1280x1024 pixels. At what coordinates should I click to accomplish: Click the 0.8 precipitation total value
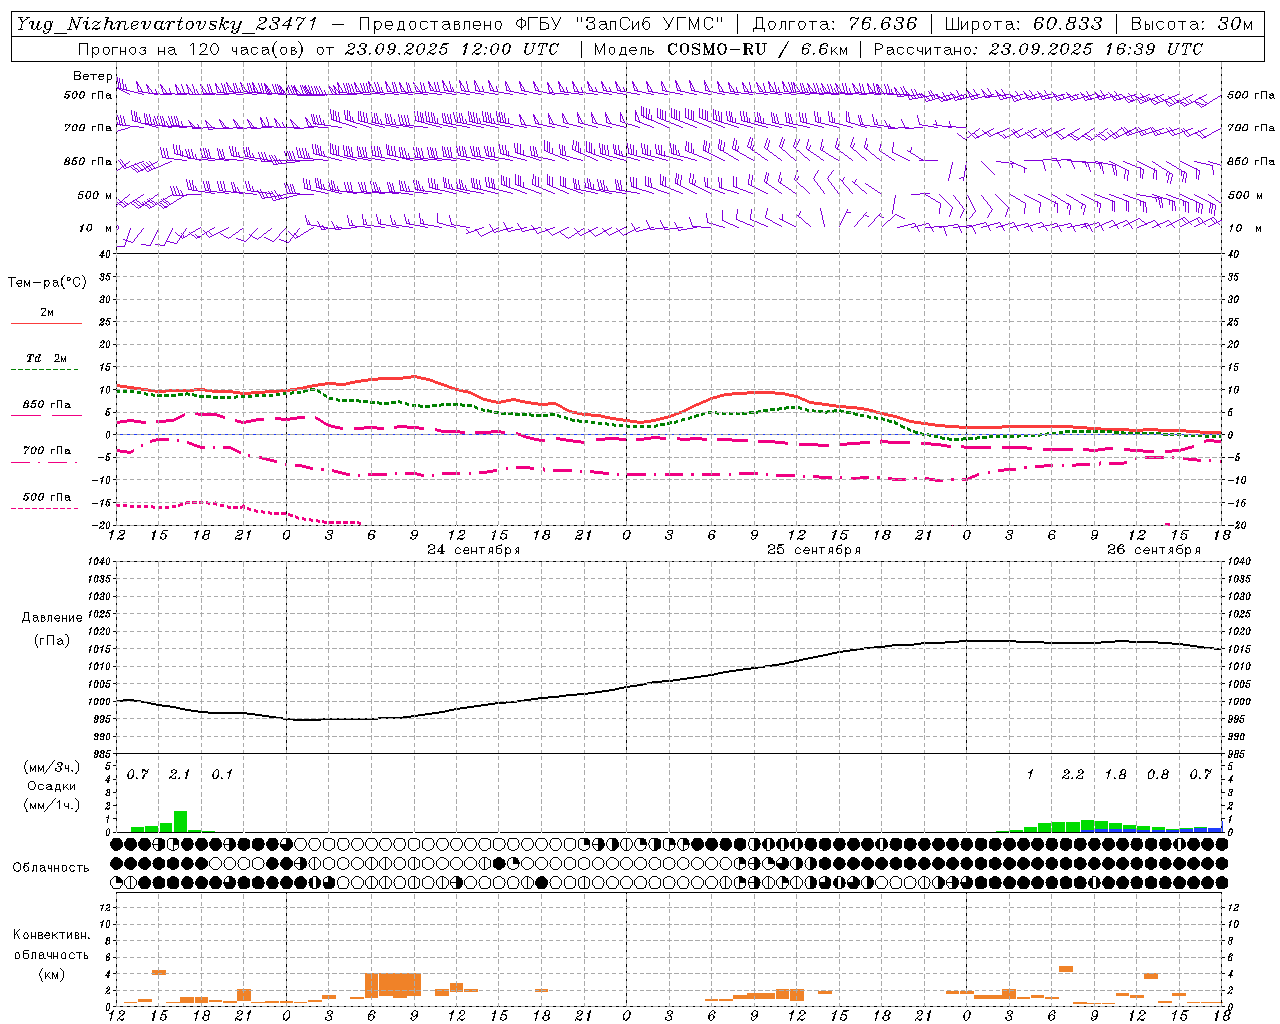click(1158, 774)
